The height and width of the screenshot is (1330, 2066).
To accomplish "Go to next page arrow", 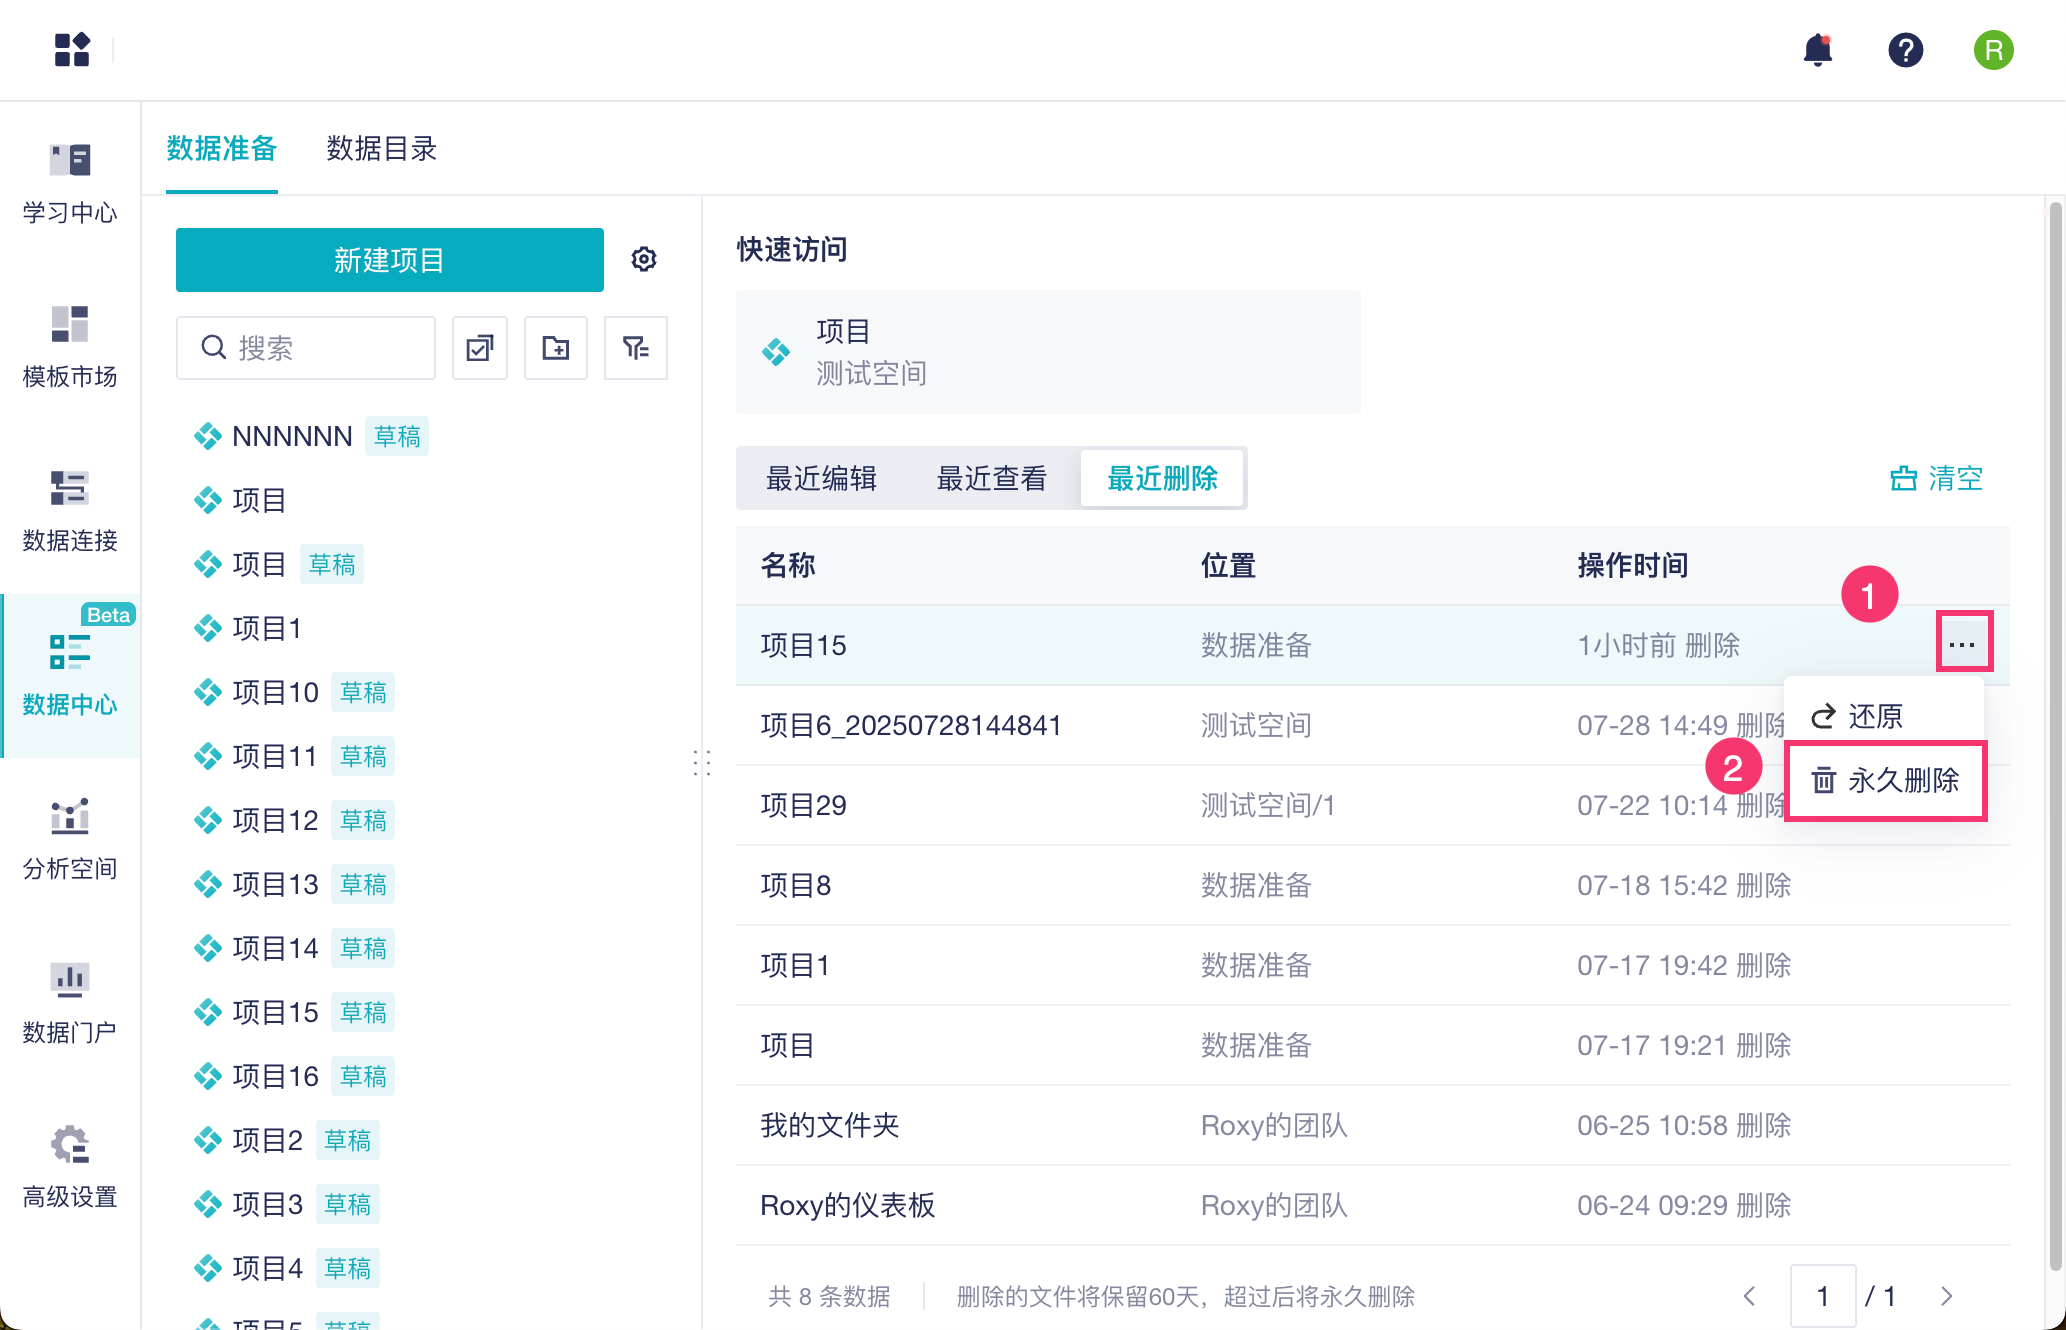I will tap(1946, 1296).
